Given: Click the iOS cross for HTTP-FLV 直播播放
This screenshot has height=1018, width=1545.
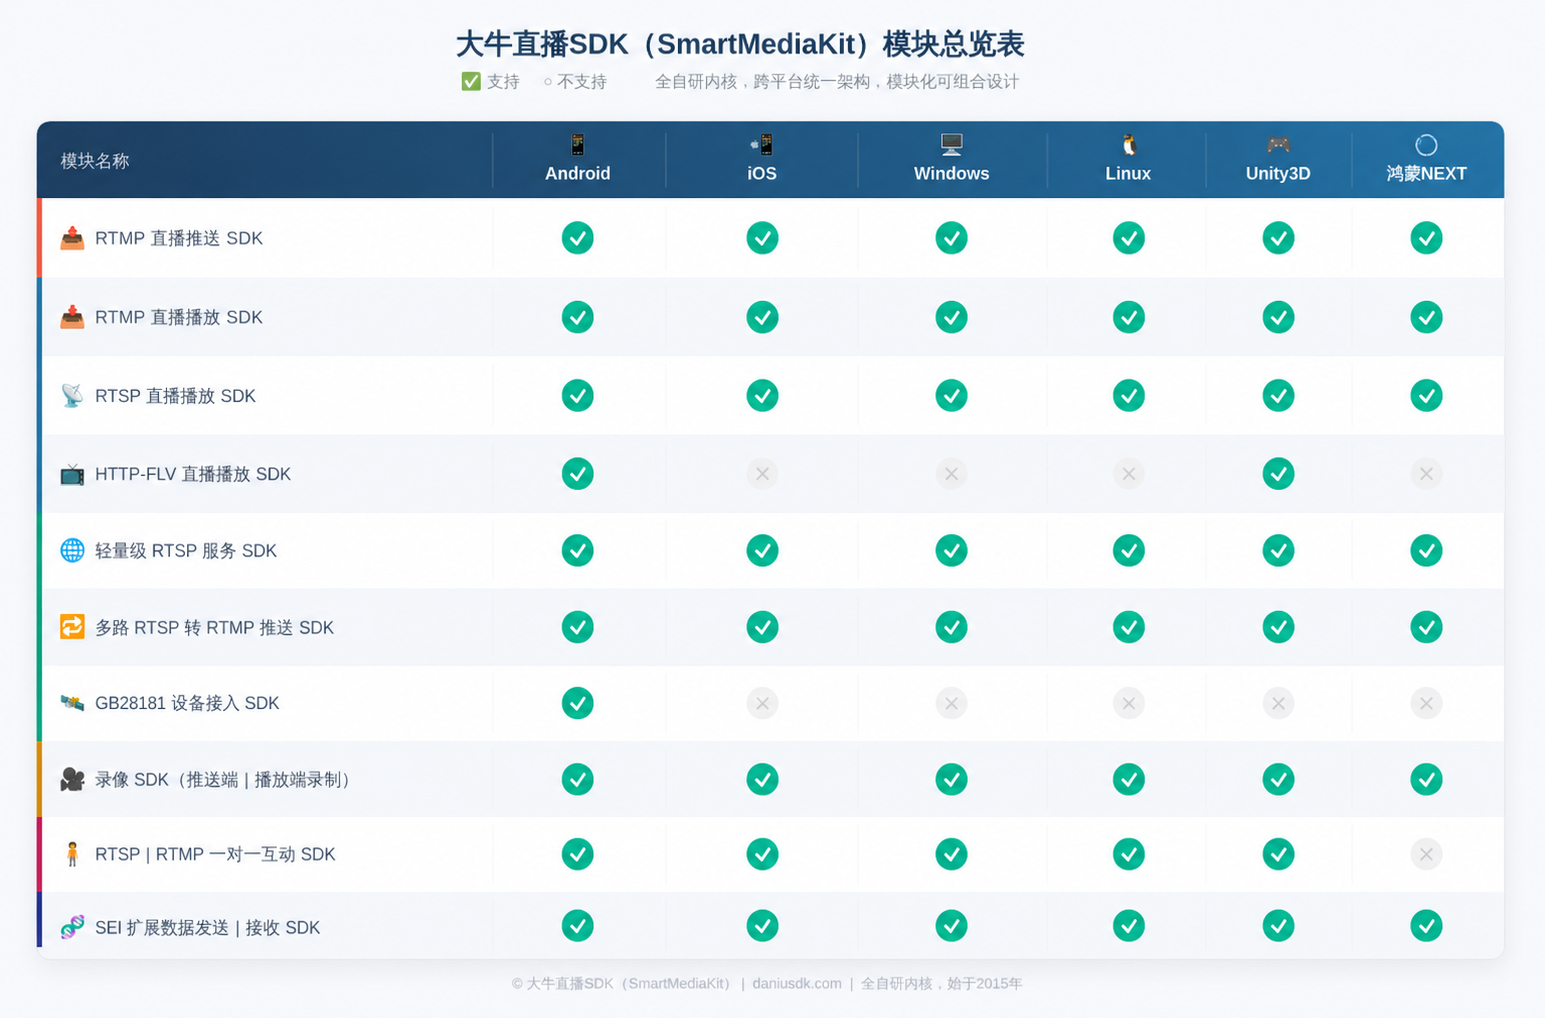Looking at the screenshot, I should tap(762, 474).
